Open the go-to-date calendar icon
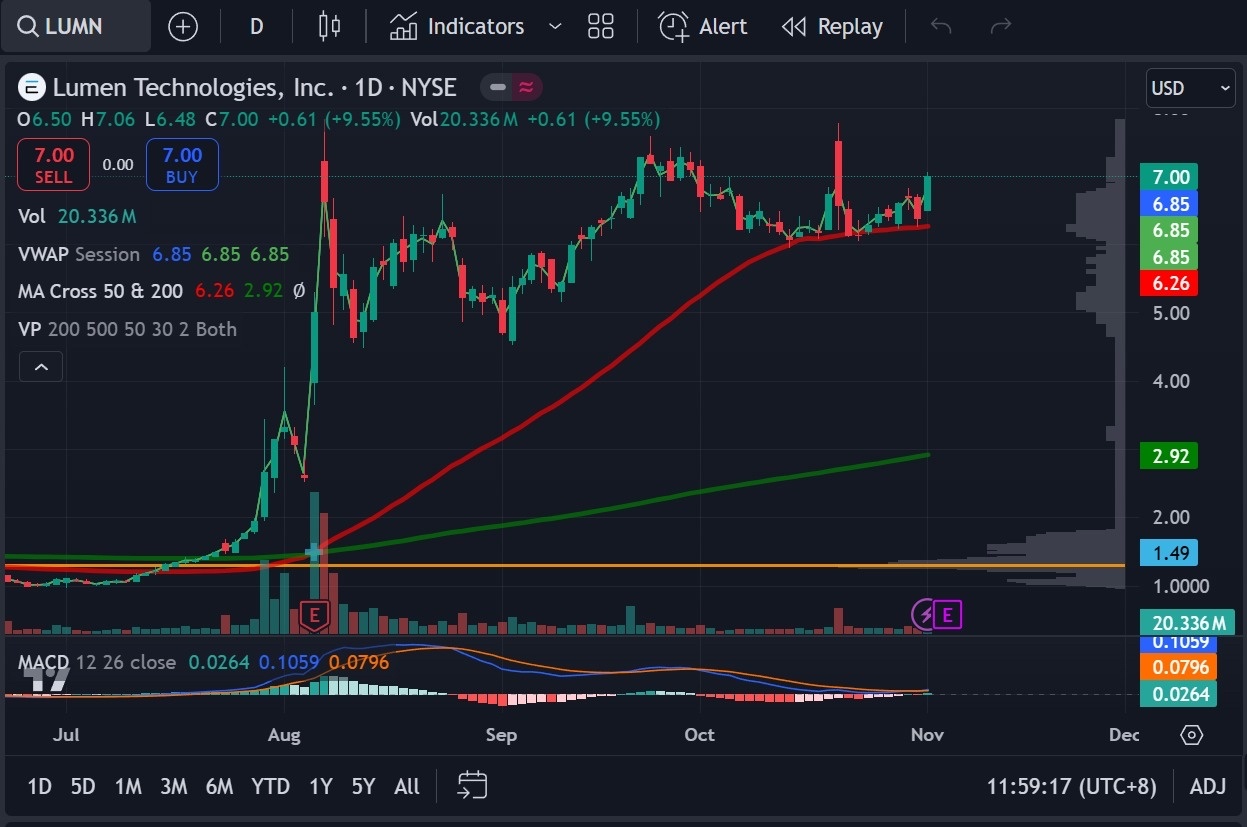The image size is (1247, 827). pyautogui.click(x=472, y=786)
